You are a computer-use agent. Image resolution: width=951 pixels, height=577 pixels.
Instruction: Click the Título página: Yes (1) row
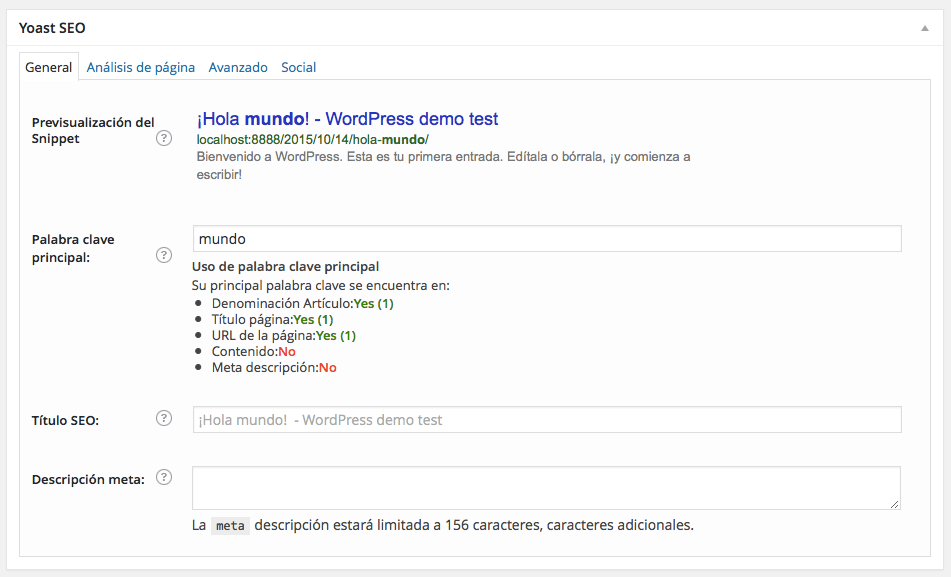(x=272, y=320)
